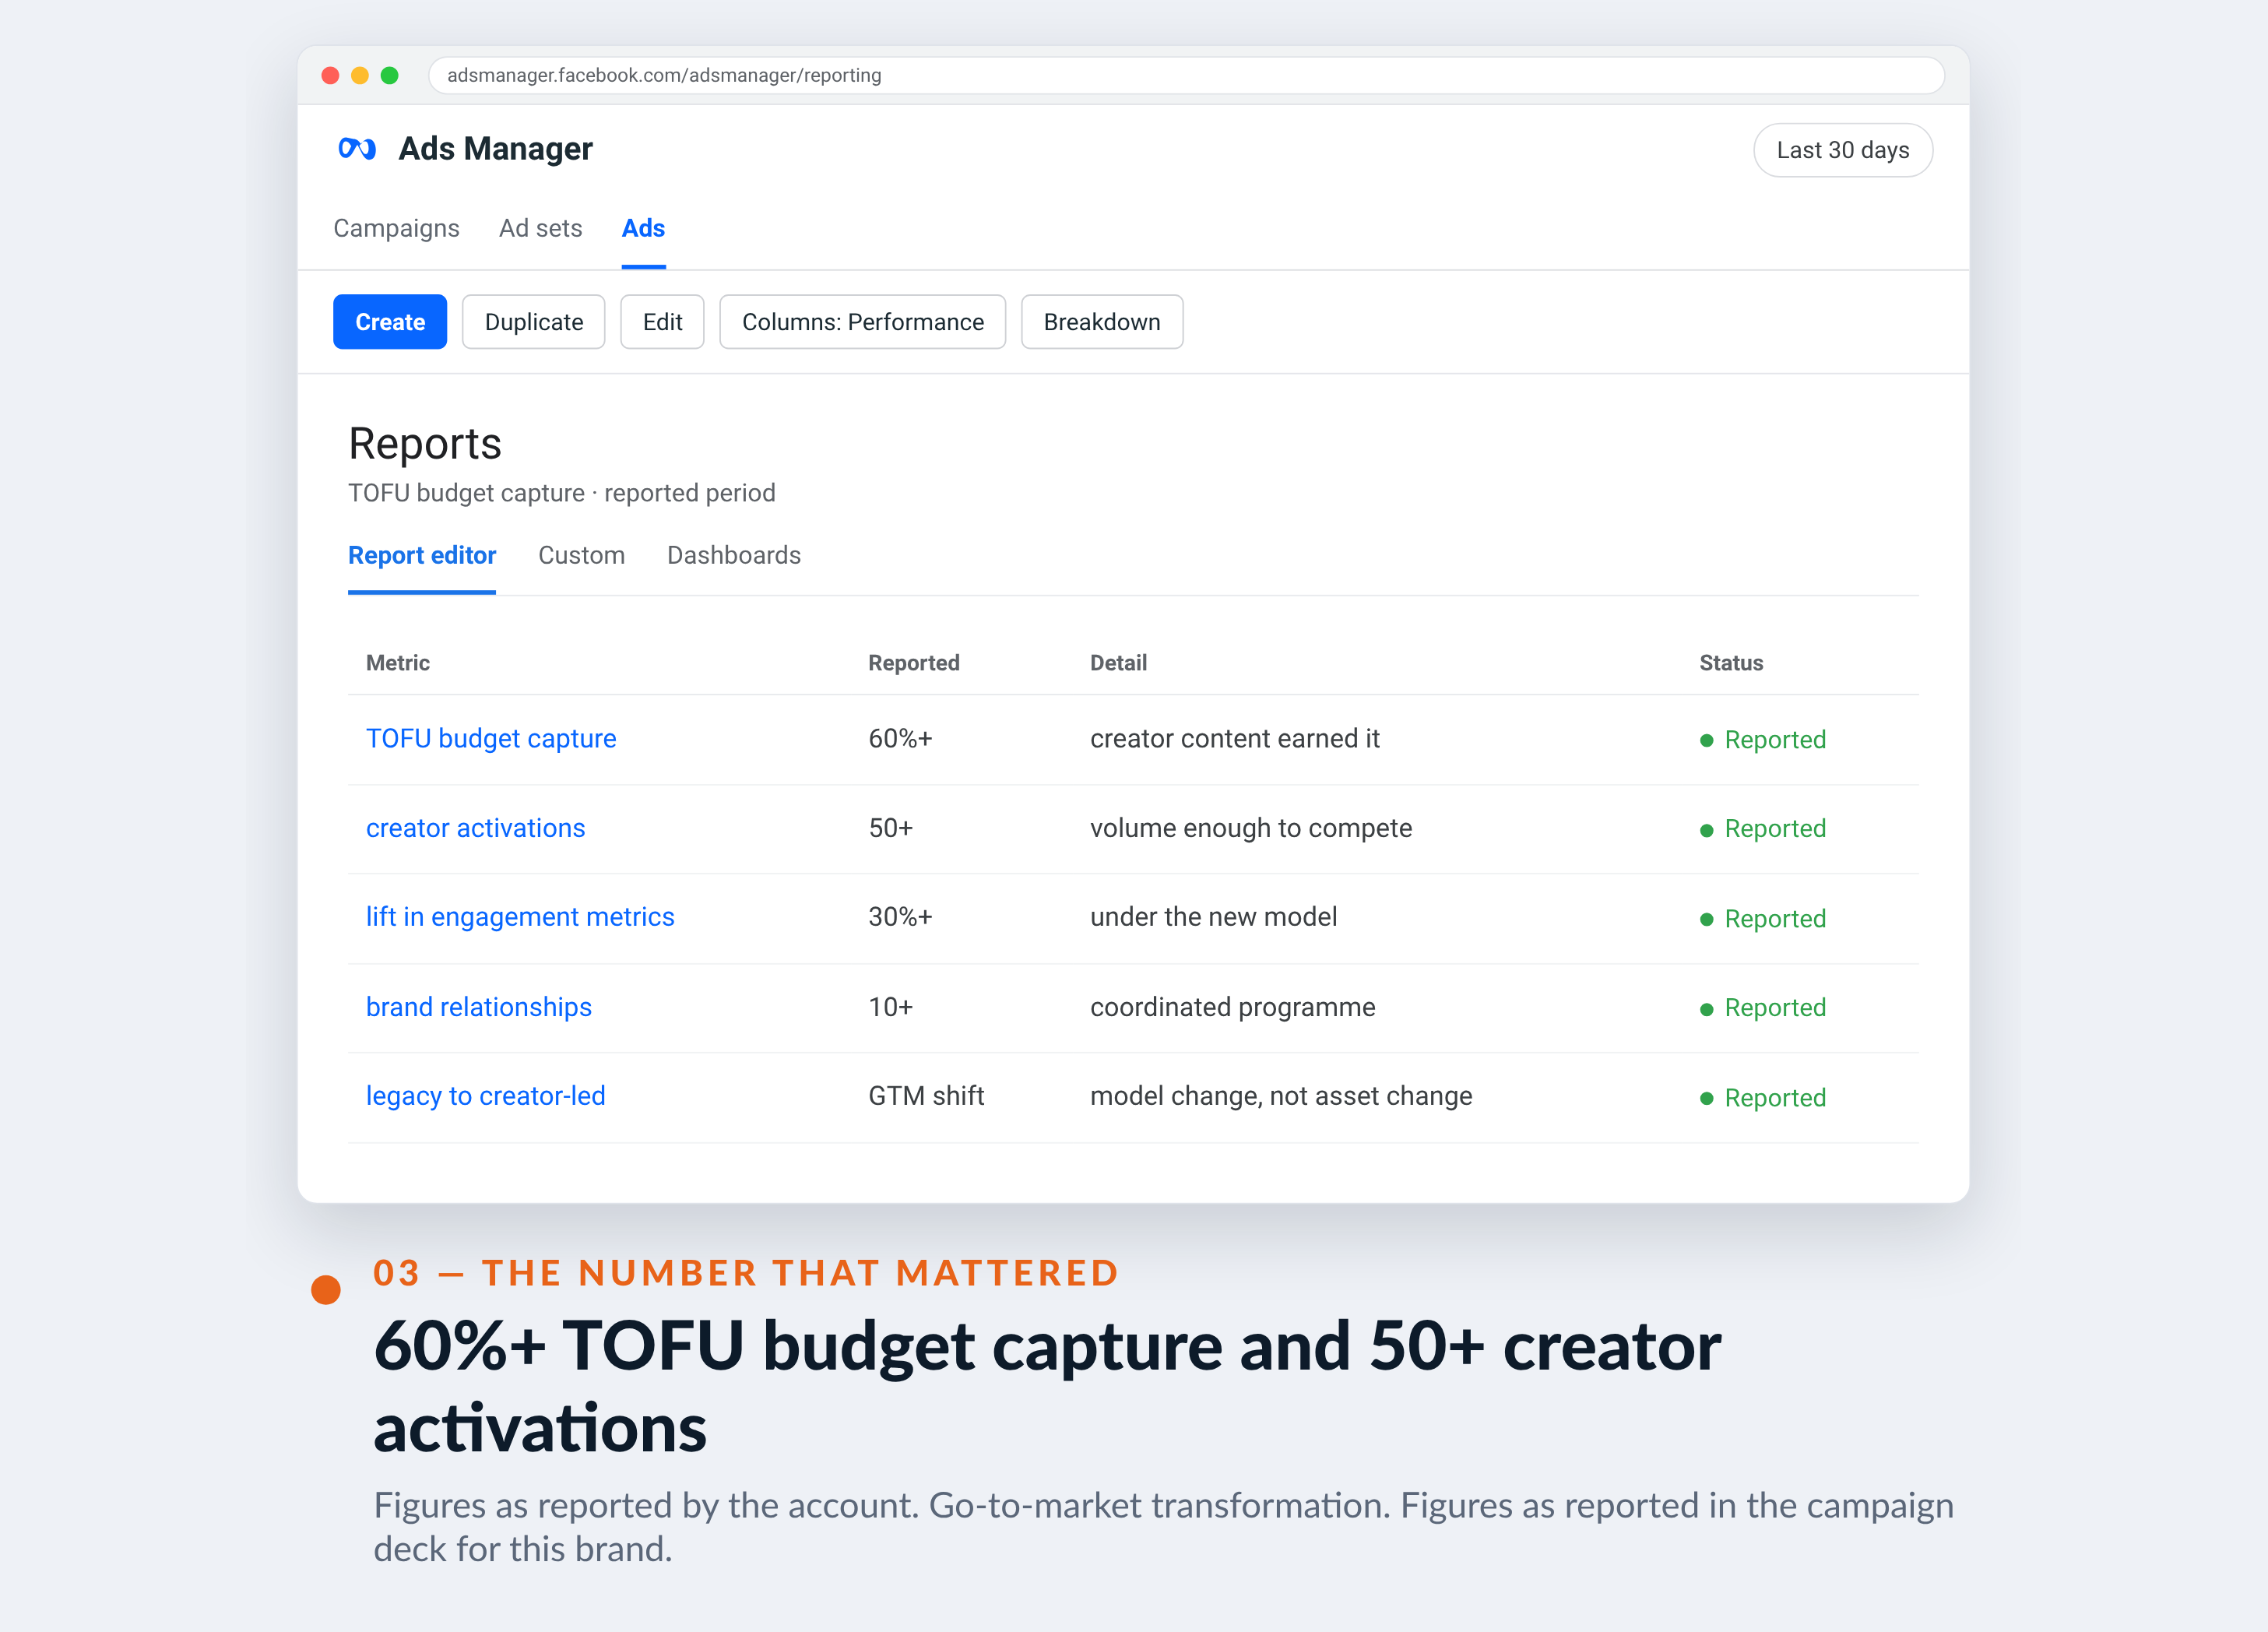This screenshot has width=2268, height=1632.
Task: Click the Meta logo icon
Action: 357,149
